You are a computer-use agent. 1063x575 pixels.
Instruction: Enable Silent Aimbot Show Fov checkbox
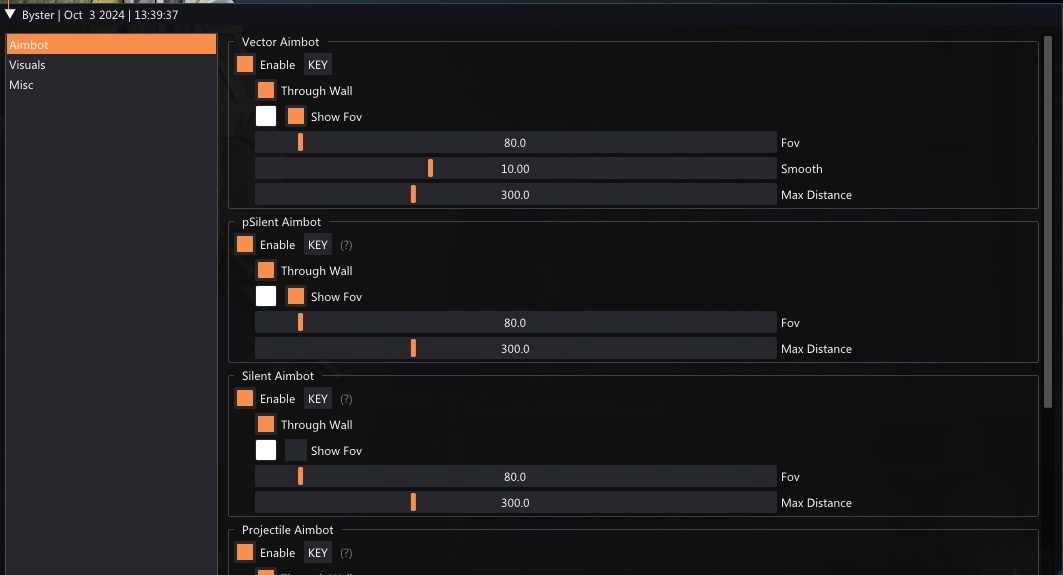click(x=296, y=451)
